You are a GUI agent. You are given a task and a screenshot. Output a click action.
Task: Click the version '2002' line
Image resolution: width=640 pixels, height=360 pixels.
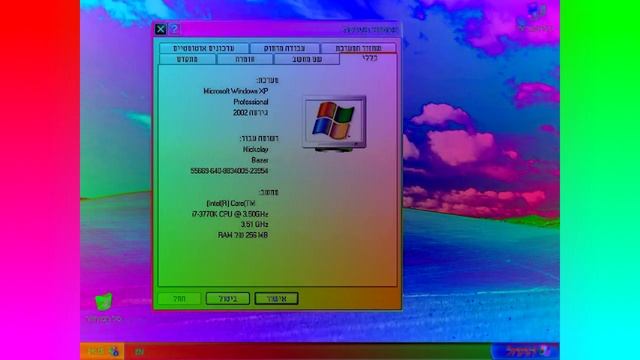(x=251, y=112)
